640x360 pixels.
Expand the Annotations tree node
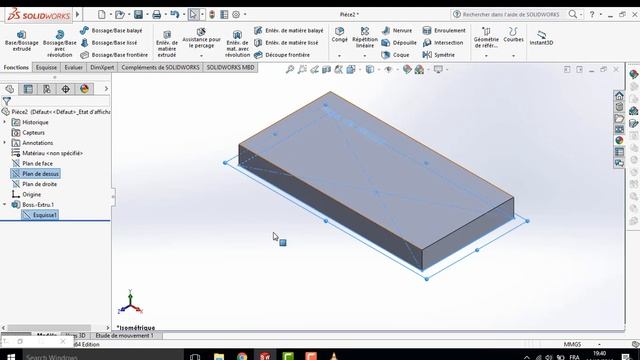coord(4,143)
